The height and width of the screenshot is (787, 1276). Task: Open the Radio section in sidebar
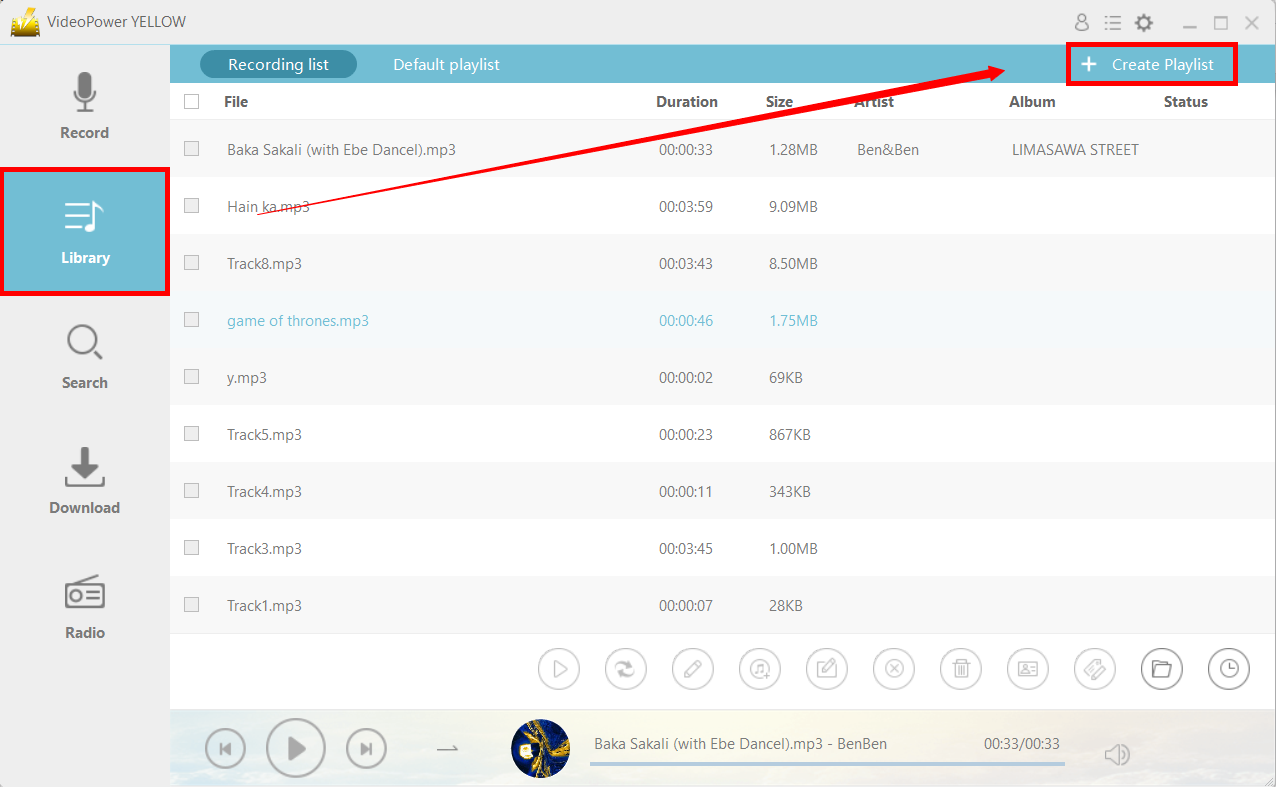click(x=84, y=607)
